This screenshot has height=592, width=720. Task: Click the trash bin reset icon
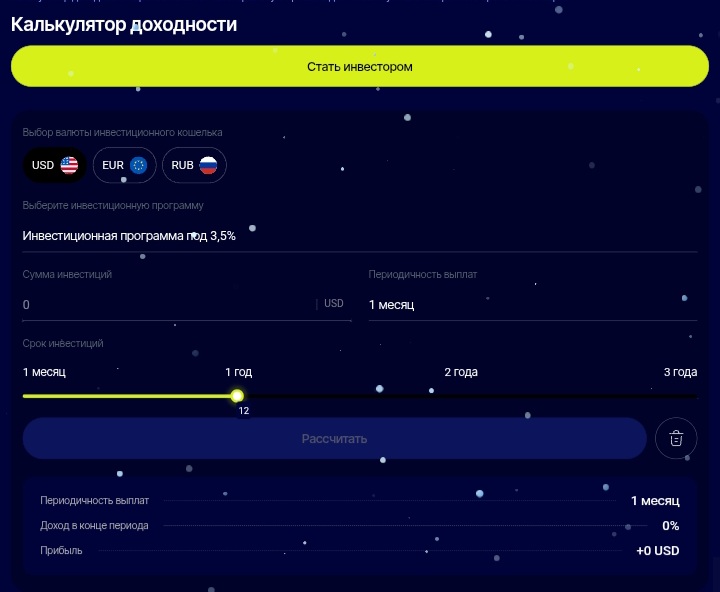pyautogui.click(x=676, y=438)
